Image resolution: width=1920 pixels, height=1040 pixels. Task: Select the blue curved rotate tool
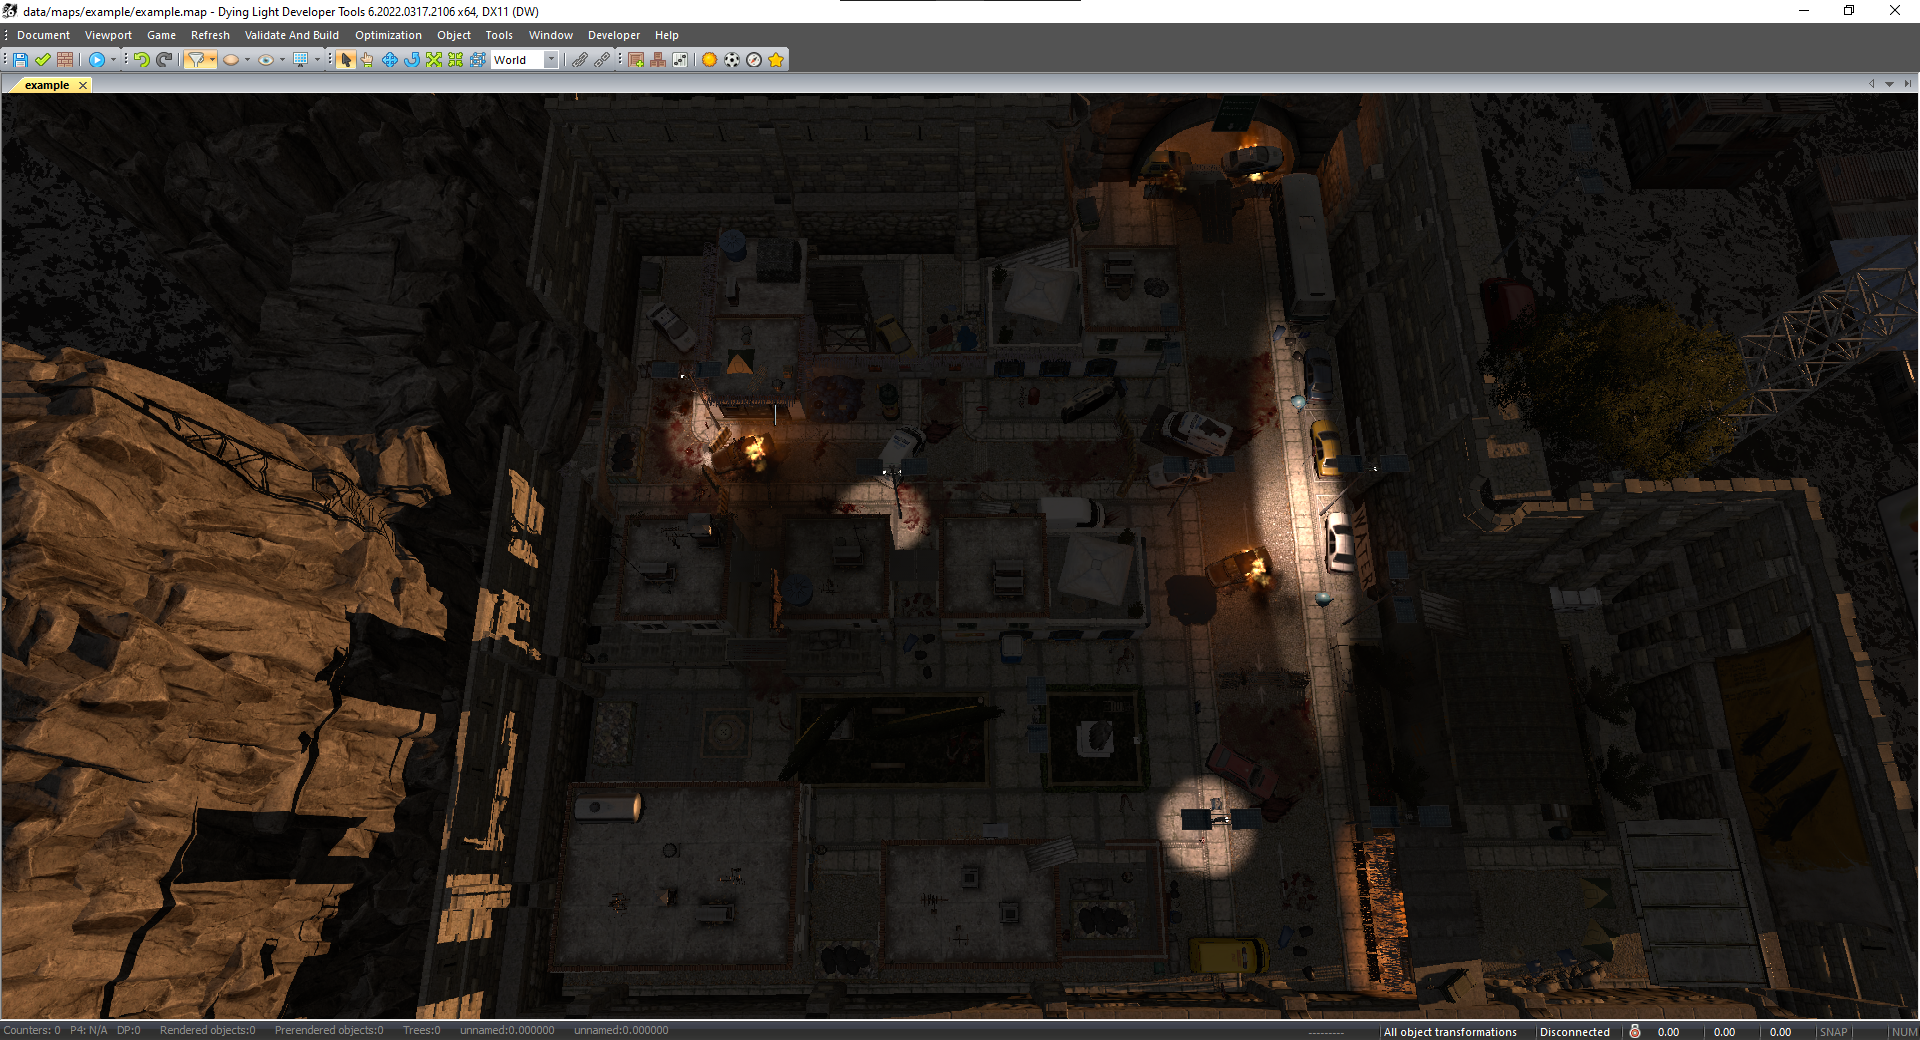coord(412,60)
